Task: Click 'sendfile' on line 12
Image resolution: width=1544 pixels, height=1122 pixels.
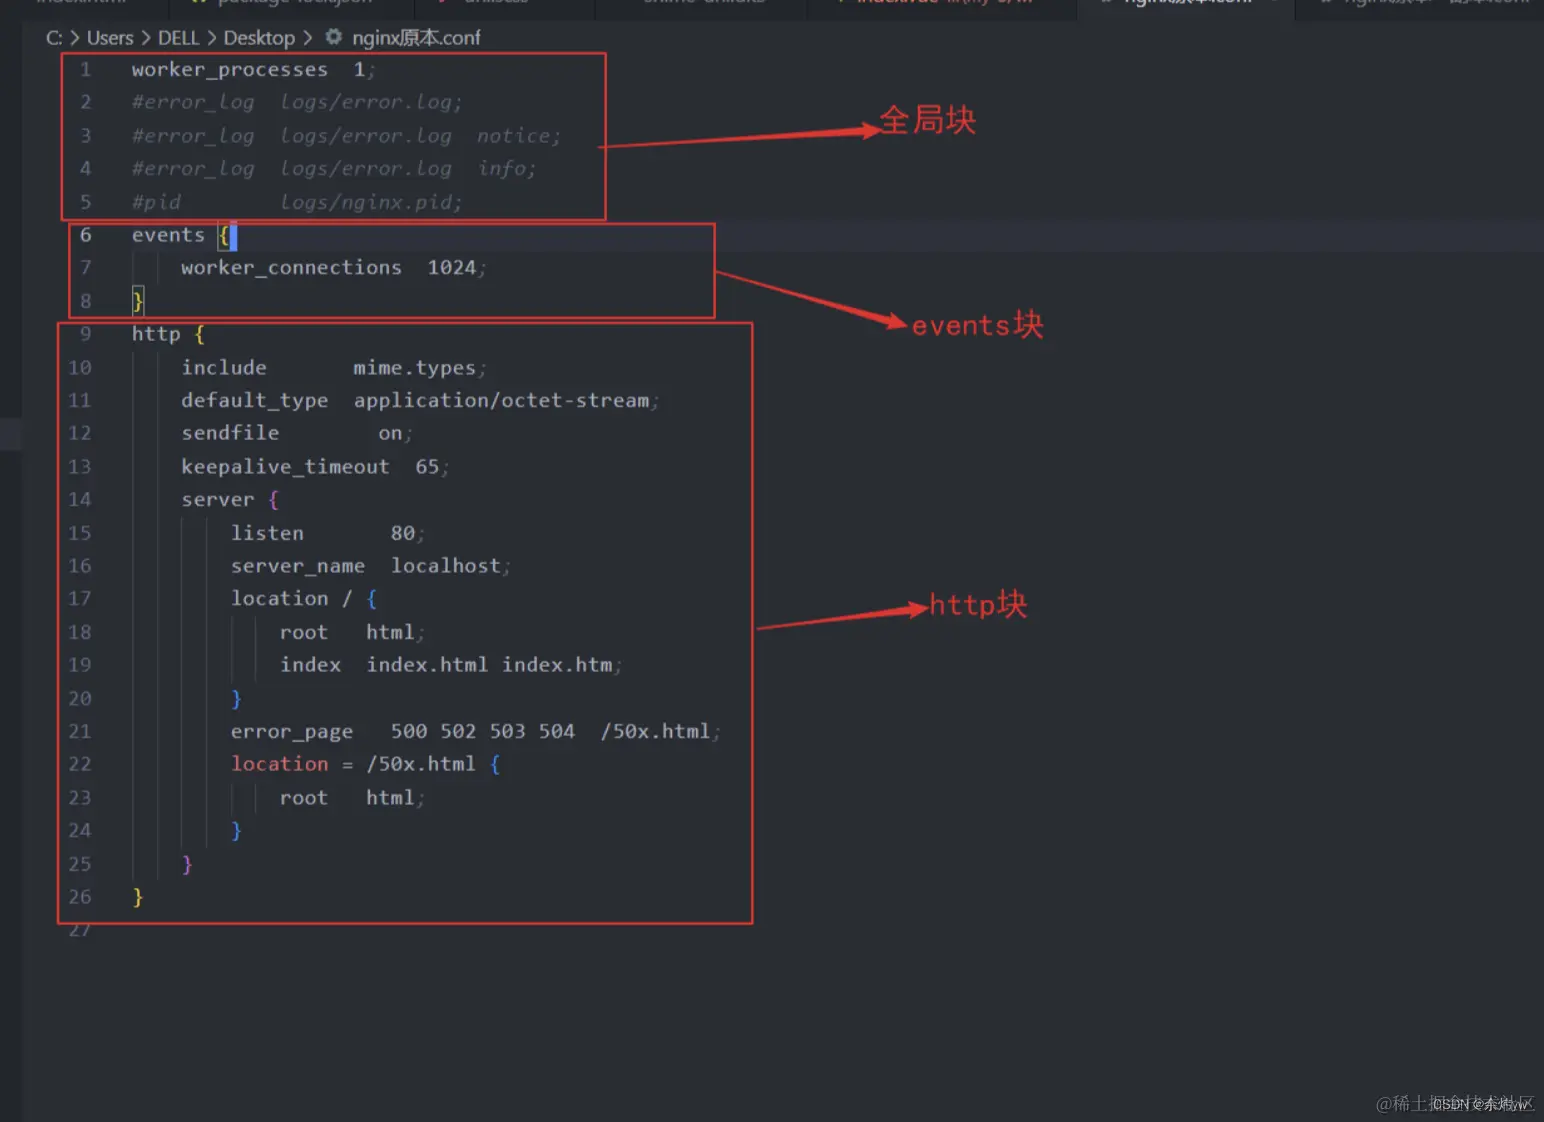Action: coord(230,433)
